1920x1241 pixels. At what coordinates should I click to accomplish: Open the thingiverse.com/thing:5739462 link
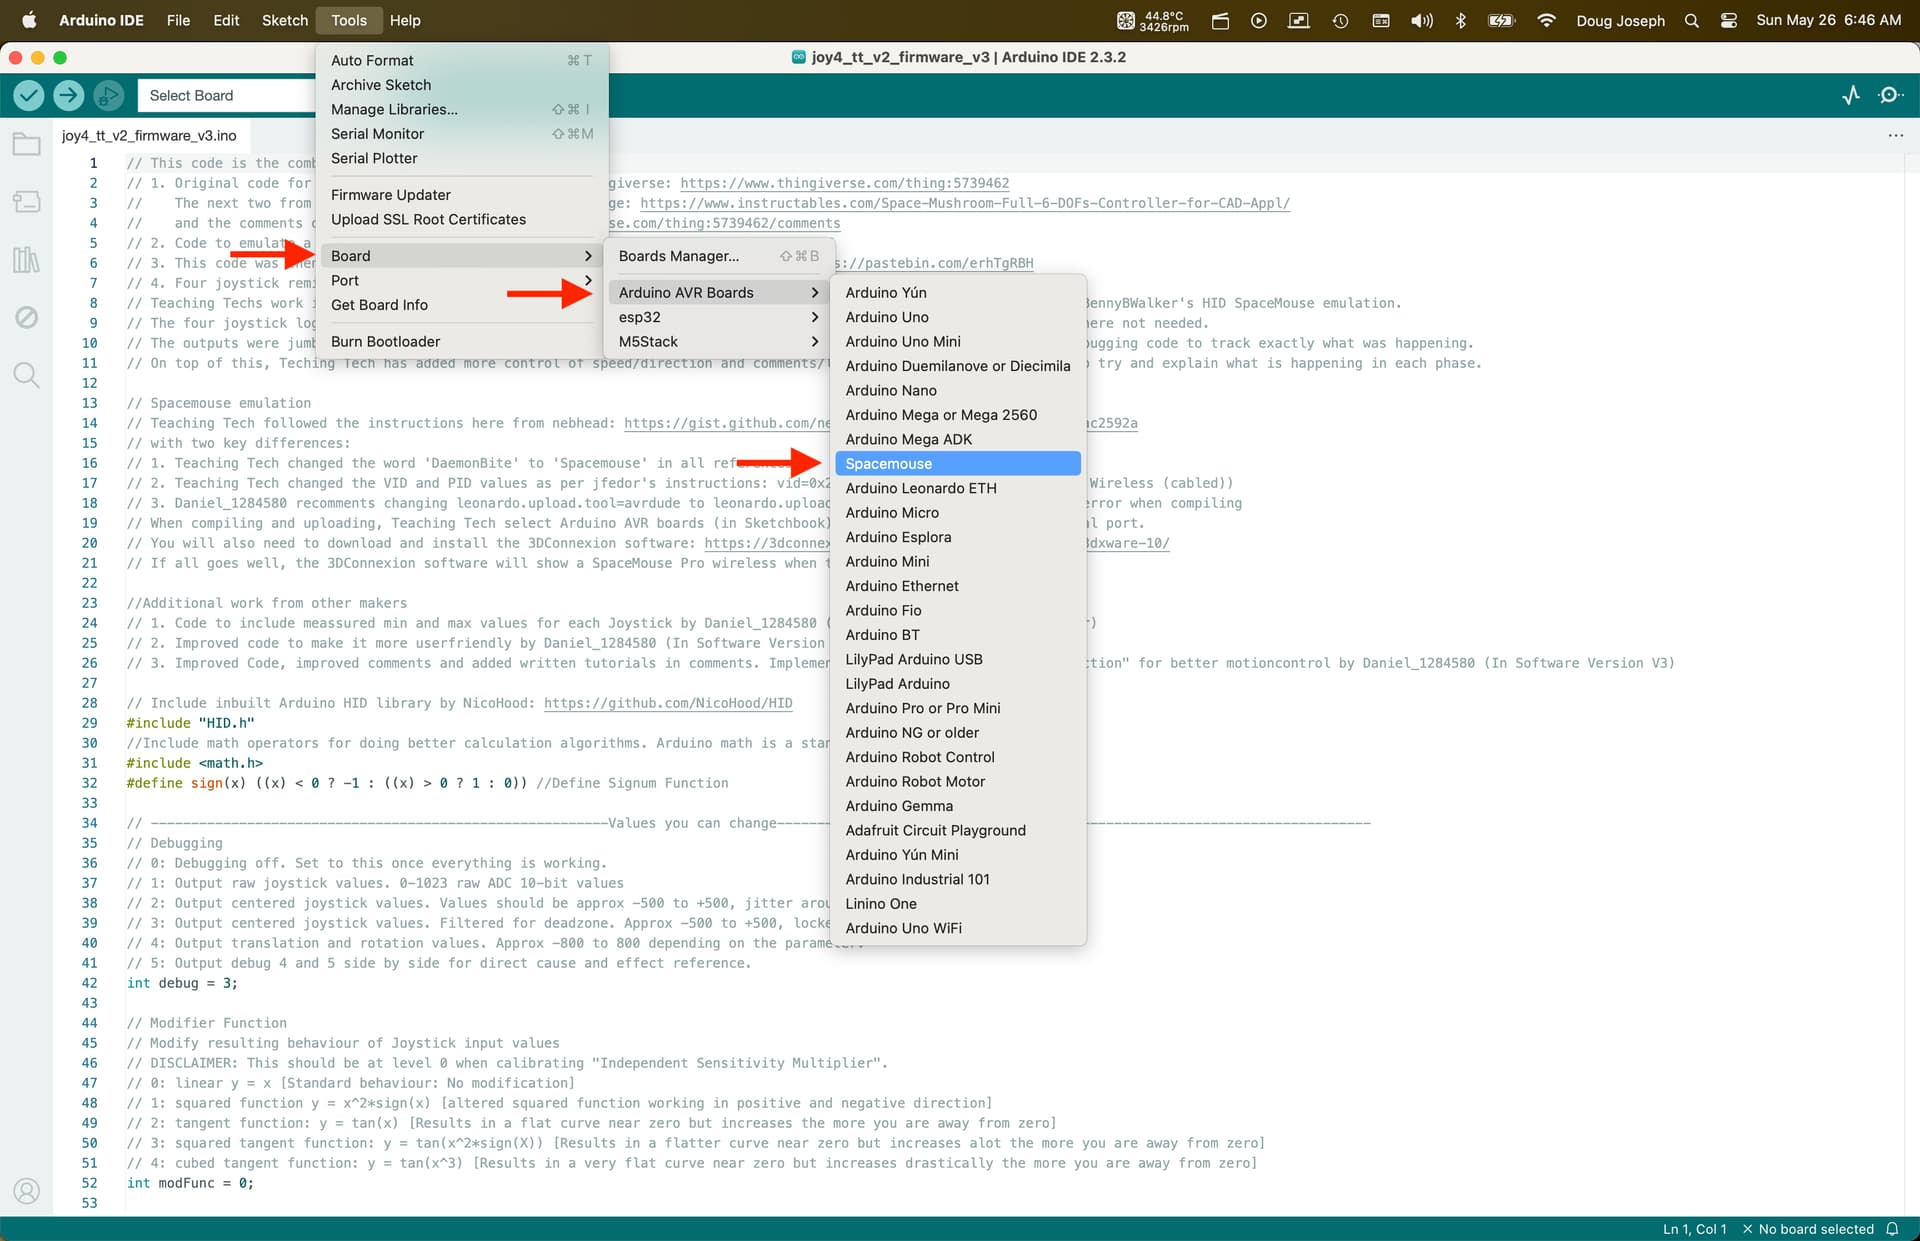(844, 183)
